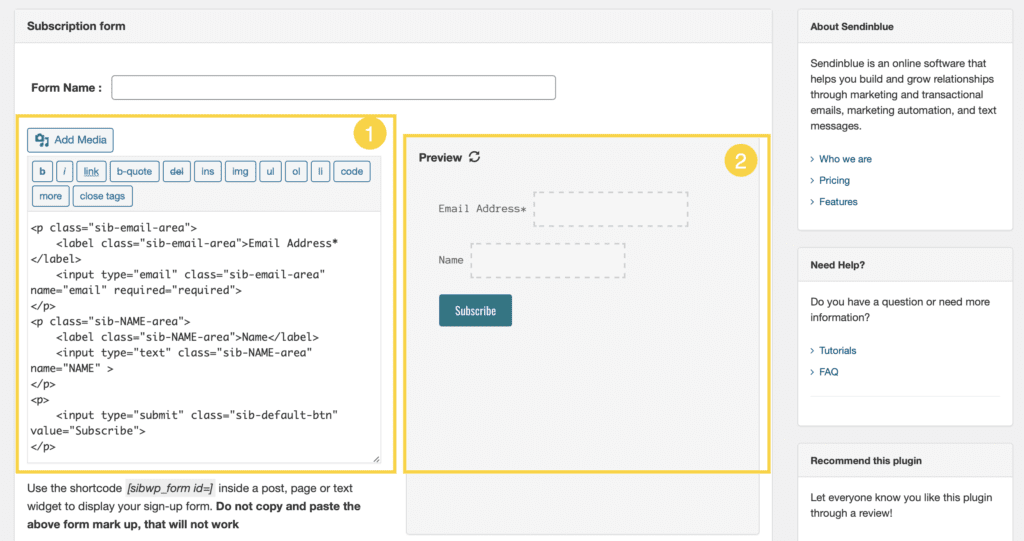The image size is (1024, 541).
Task: Focus the preview Email Address field
Action: tap(611, 209)
